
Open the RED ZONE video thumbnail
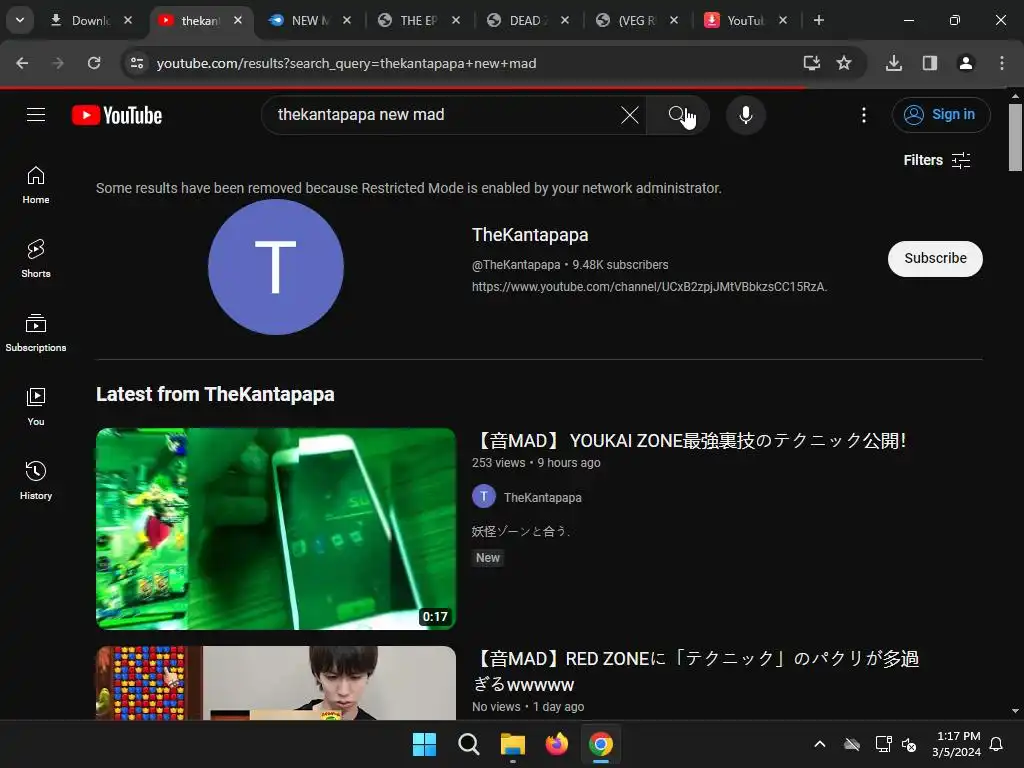(x=276, y=683)
